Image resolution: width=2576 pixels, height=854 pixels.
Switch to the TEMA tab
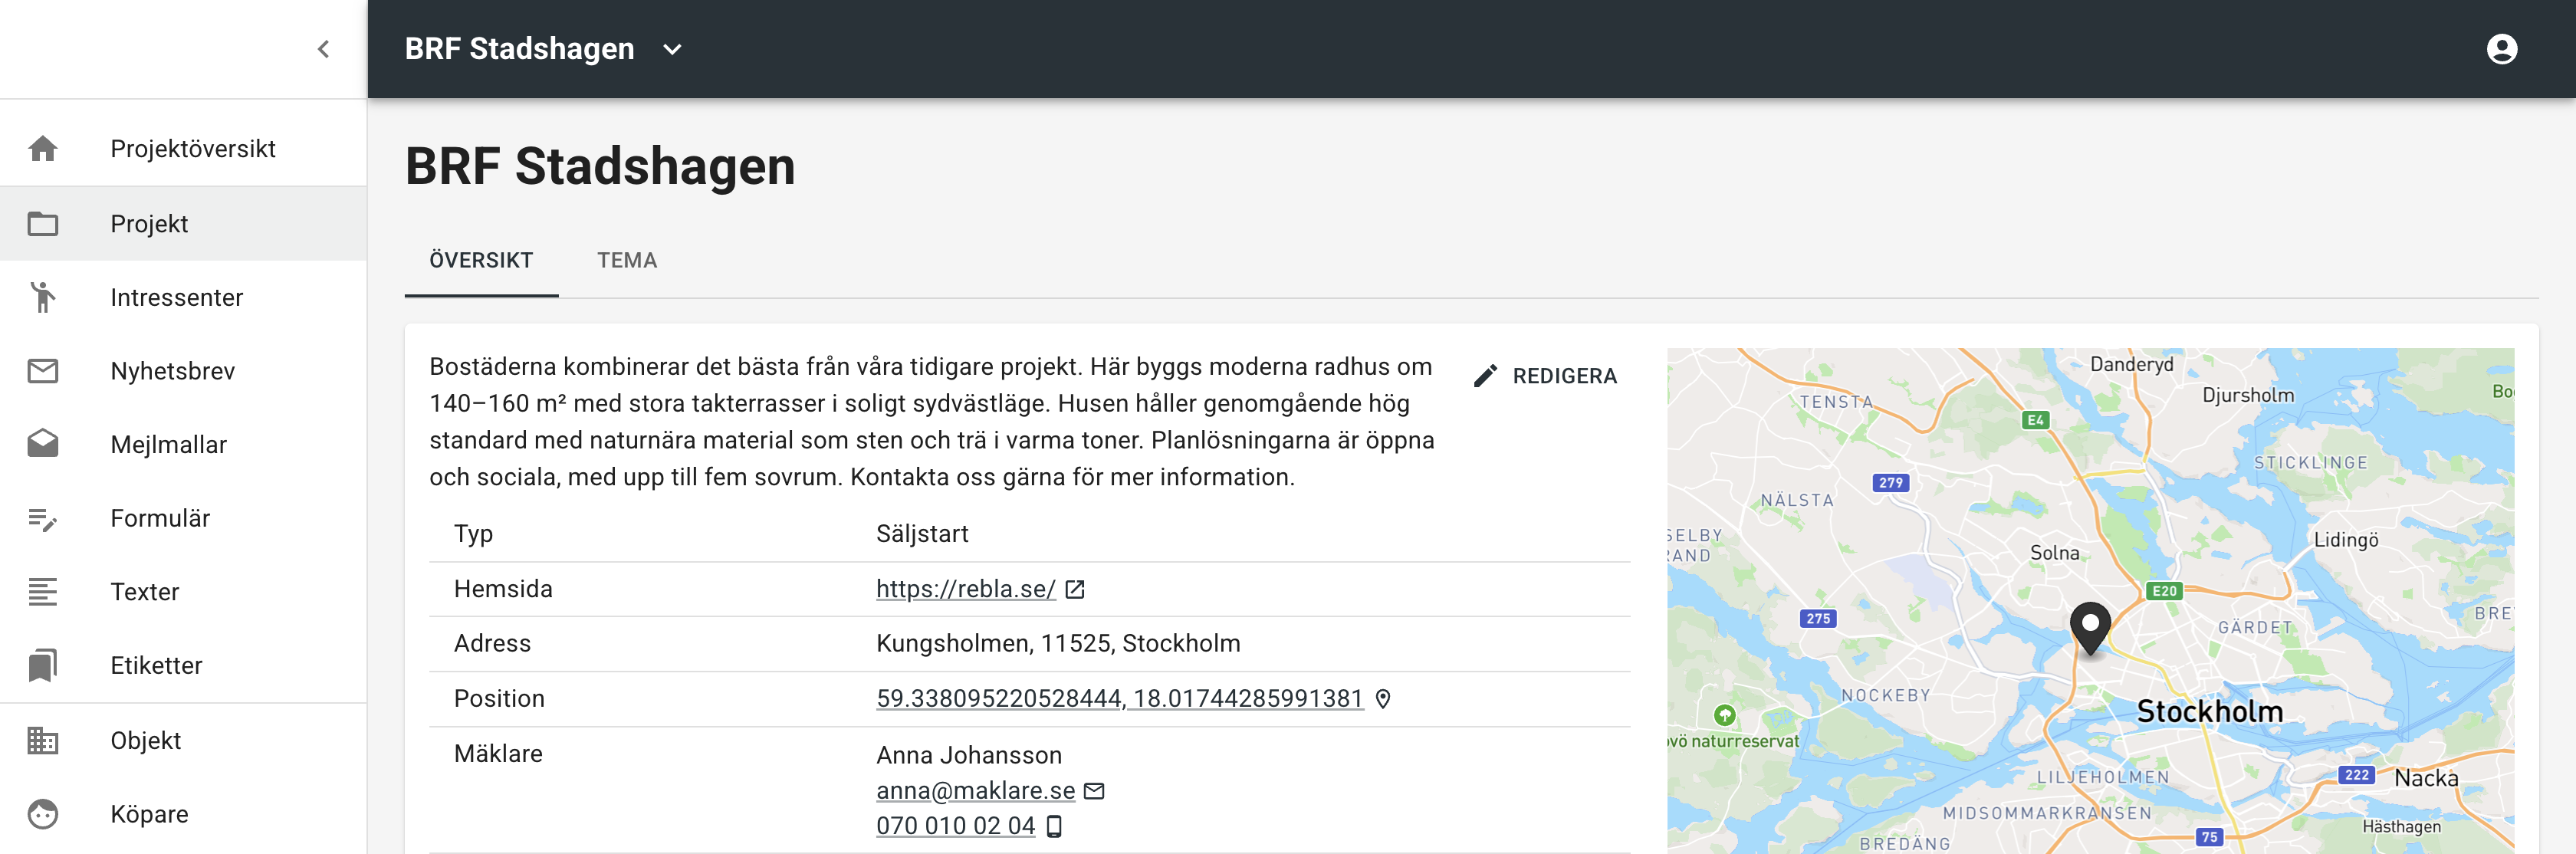(627, 261)
